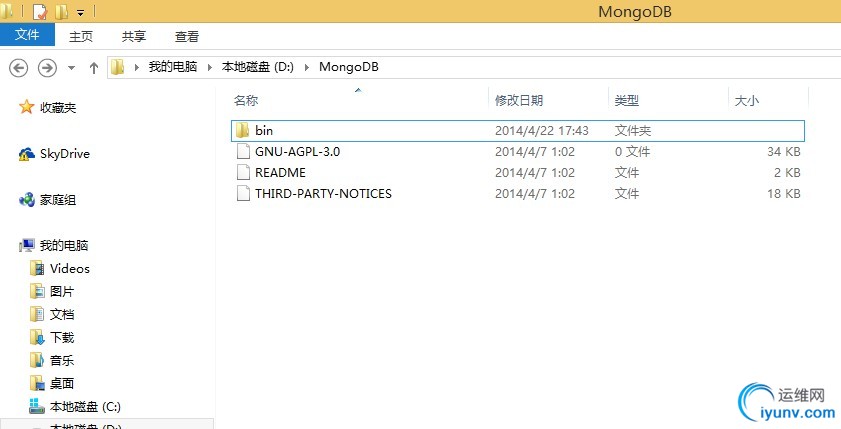Select the bin folder name

264,130
